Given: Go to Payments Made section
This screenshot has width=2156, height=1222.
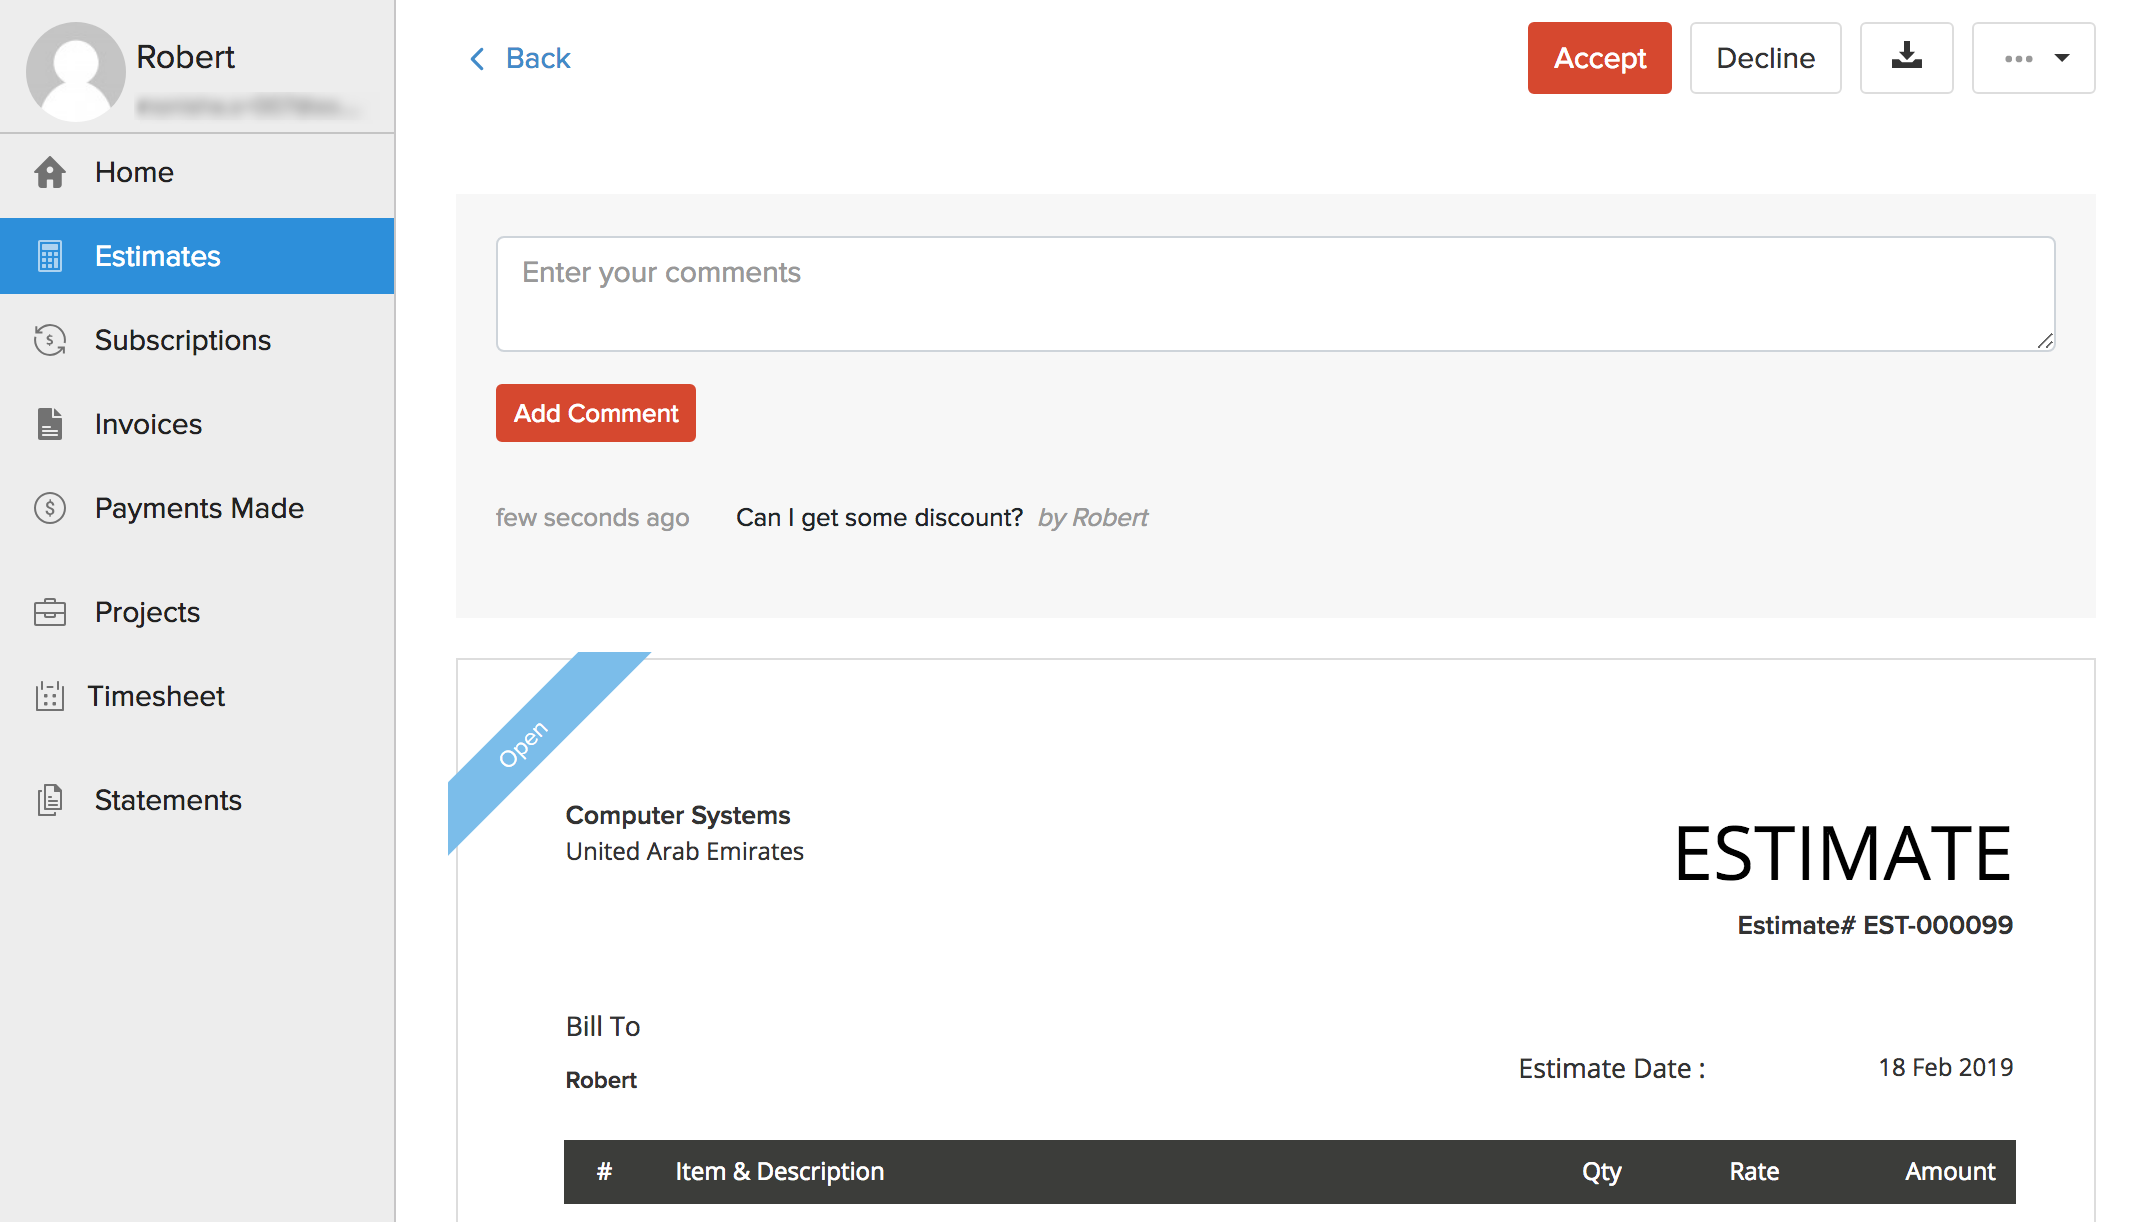Looking at the screenshot, I should point(198,508).
